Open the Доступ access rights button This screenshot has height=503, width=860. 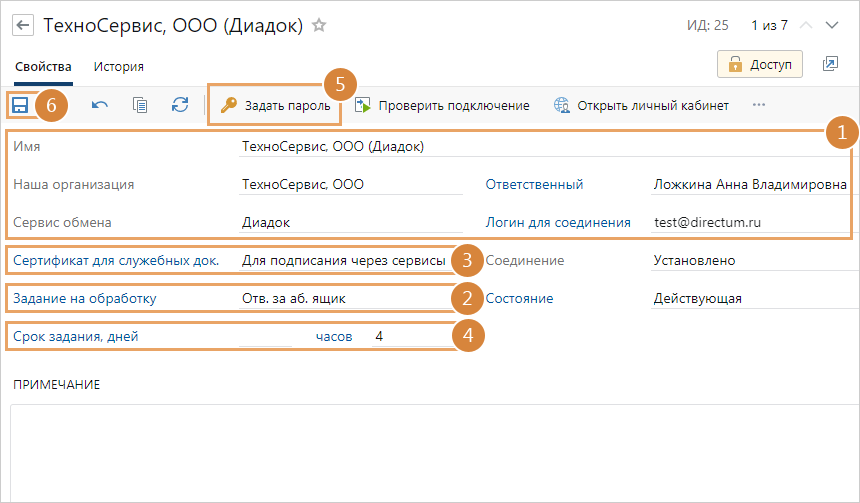click(x=760, y=64)
